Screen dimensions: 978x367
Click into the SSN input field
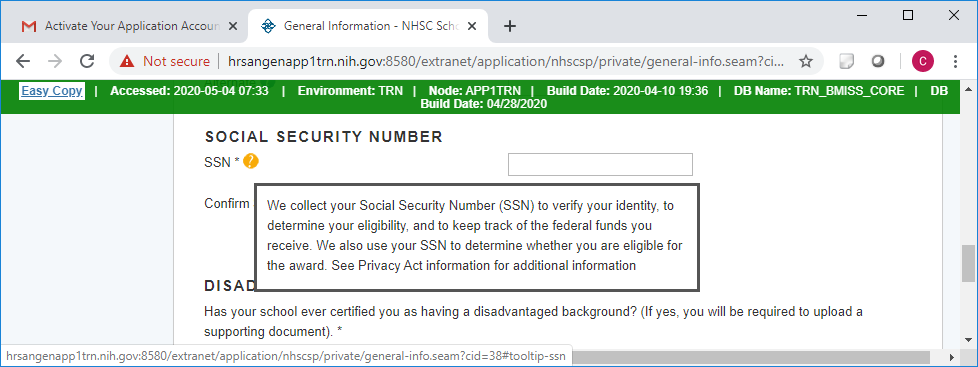coord(600,165)
